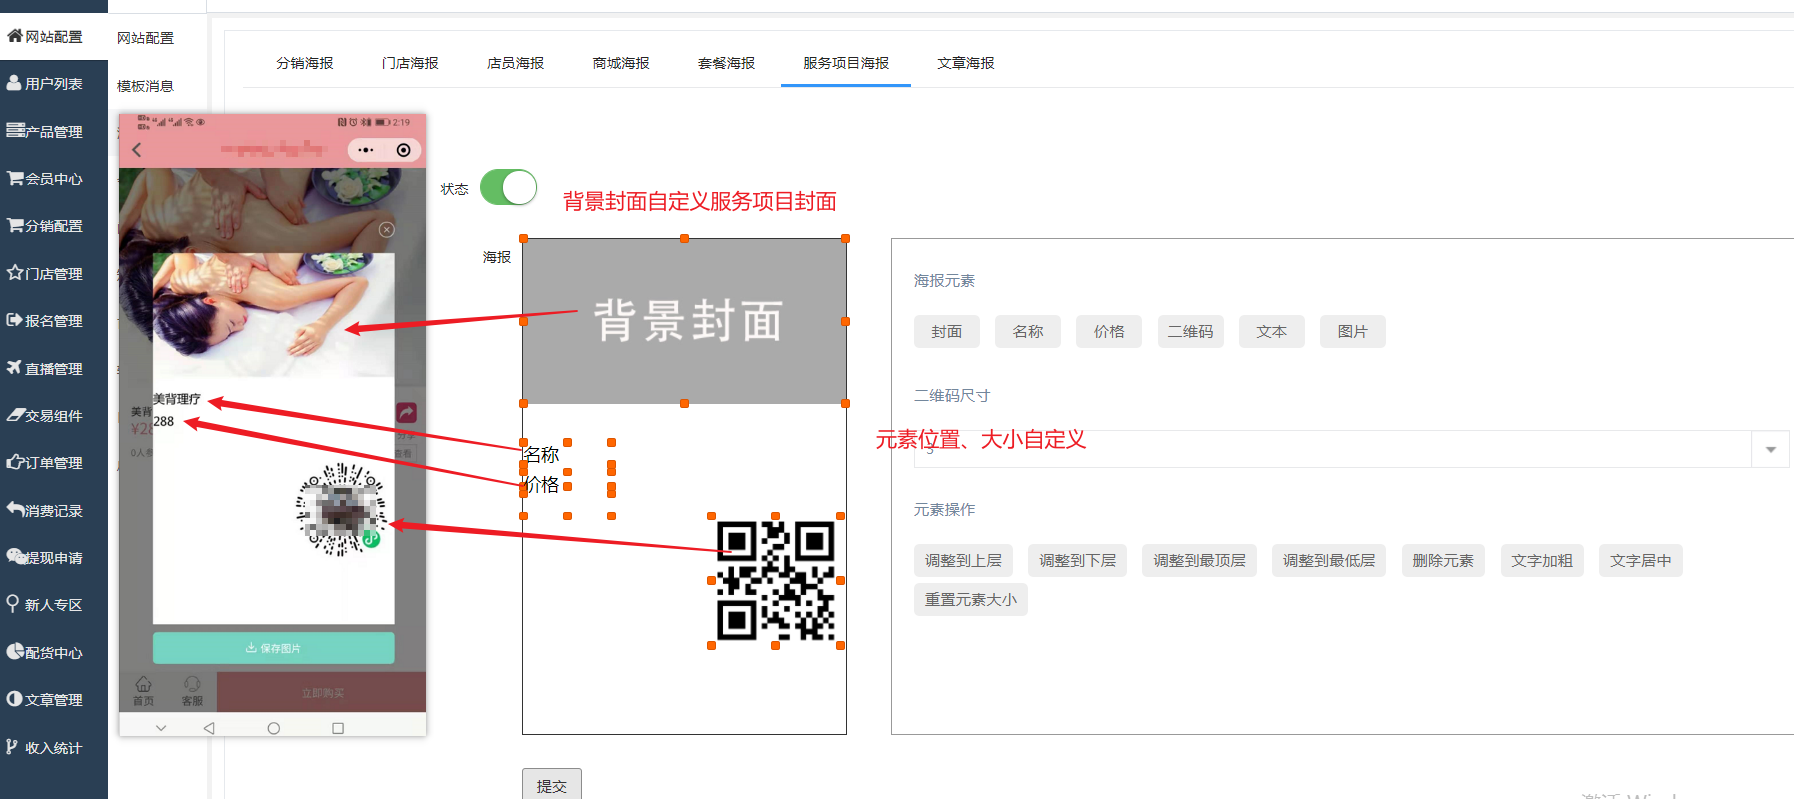
Task: Click the mini-program target icon in phone preview
Action: point(403,150)
